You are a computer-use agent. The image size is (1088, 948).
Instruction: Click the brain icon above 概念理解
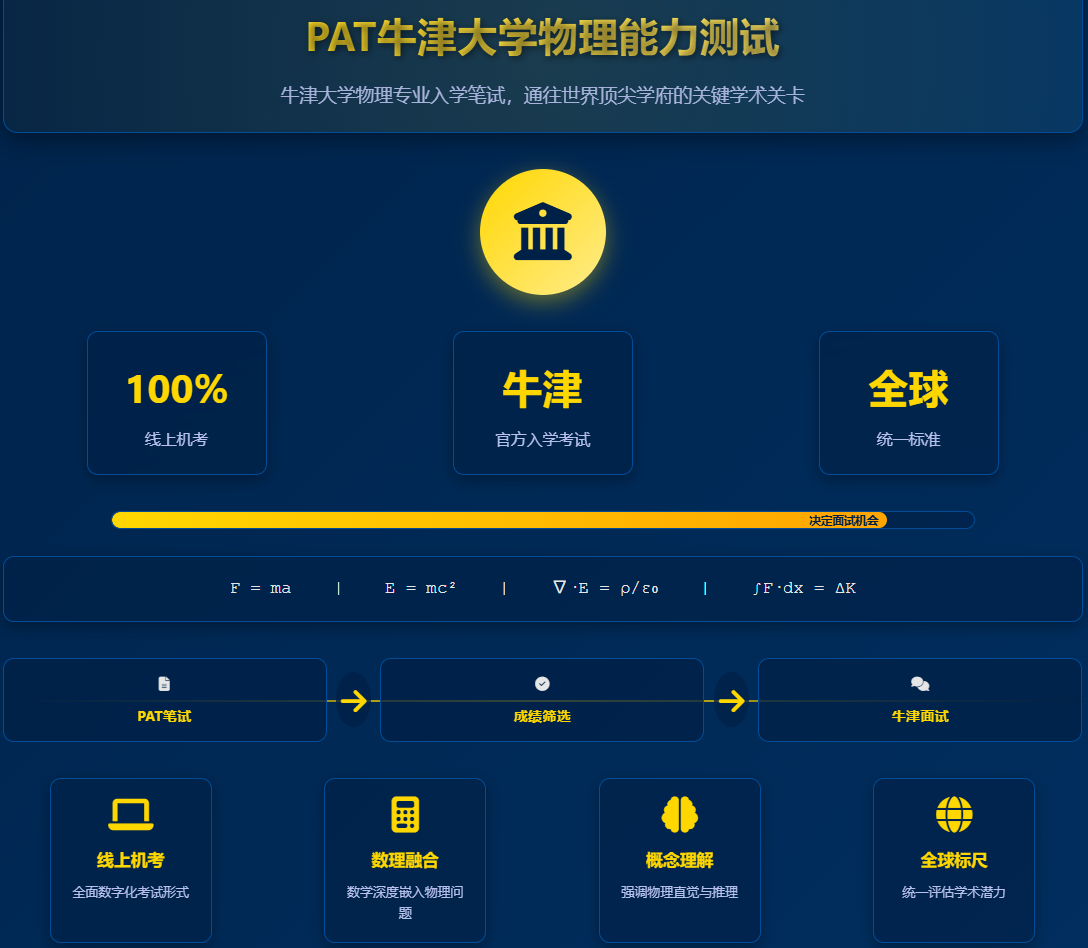tap(680, 814)
